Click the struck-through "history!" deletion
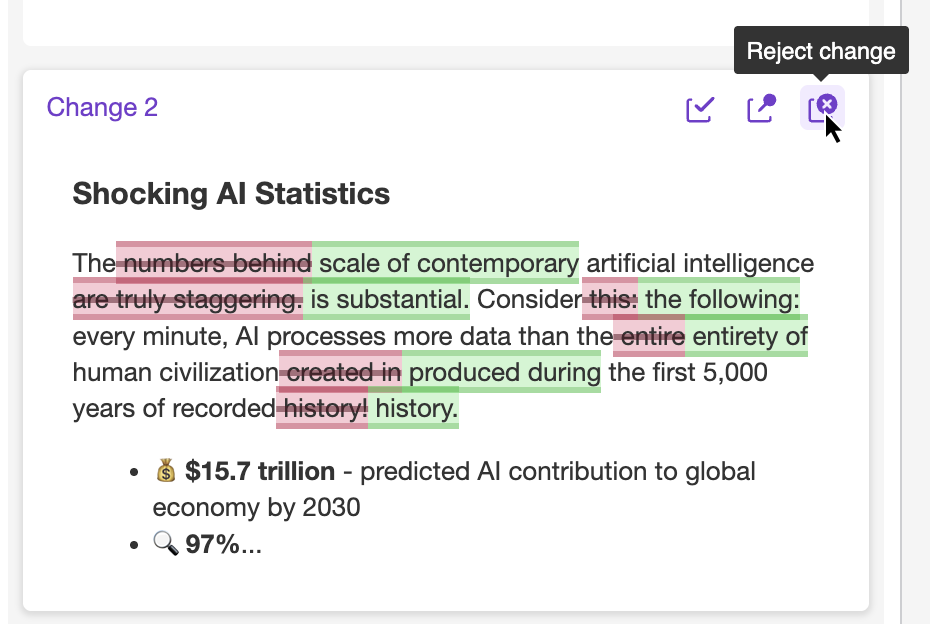Image resolution: width=930 pixels, height=624 pixels. pyautogui.click(x=324, y=409)
